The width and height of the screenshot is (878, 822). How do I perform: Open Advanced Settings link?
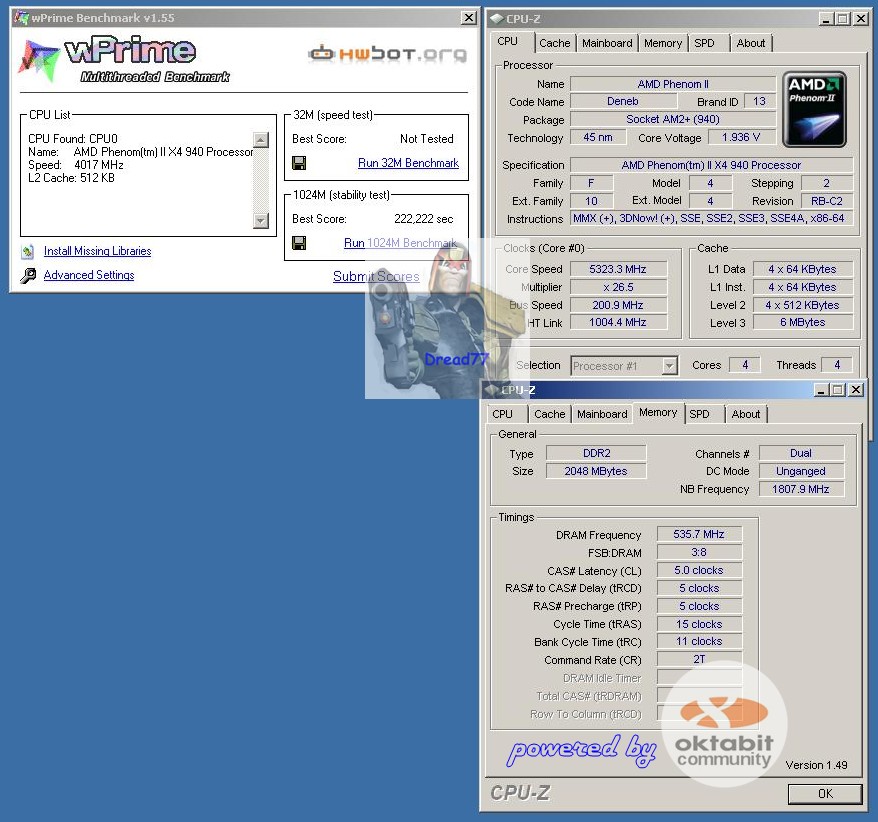pyautogui.click(x=89, y=275)
